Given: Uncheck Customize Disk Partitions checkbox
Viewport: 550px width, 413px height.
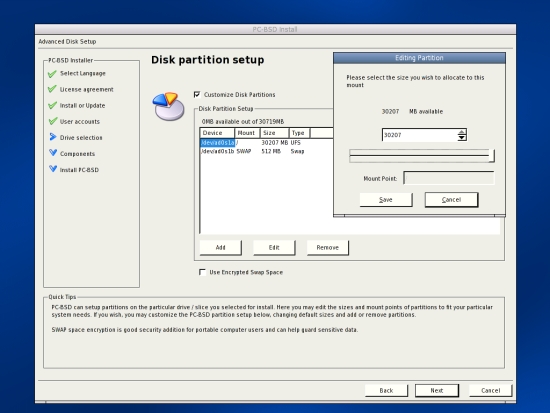Looking at the screenshot, I should pos(197,94).
